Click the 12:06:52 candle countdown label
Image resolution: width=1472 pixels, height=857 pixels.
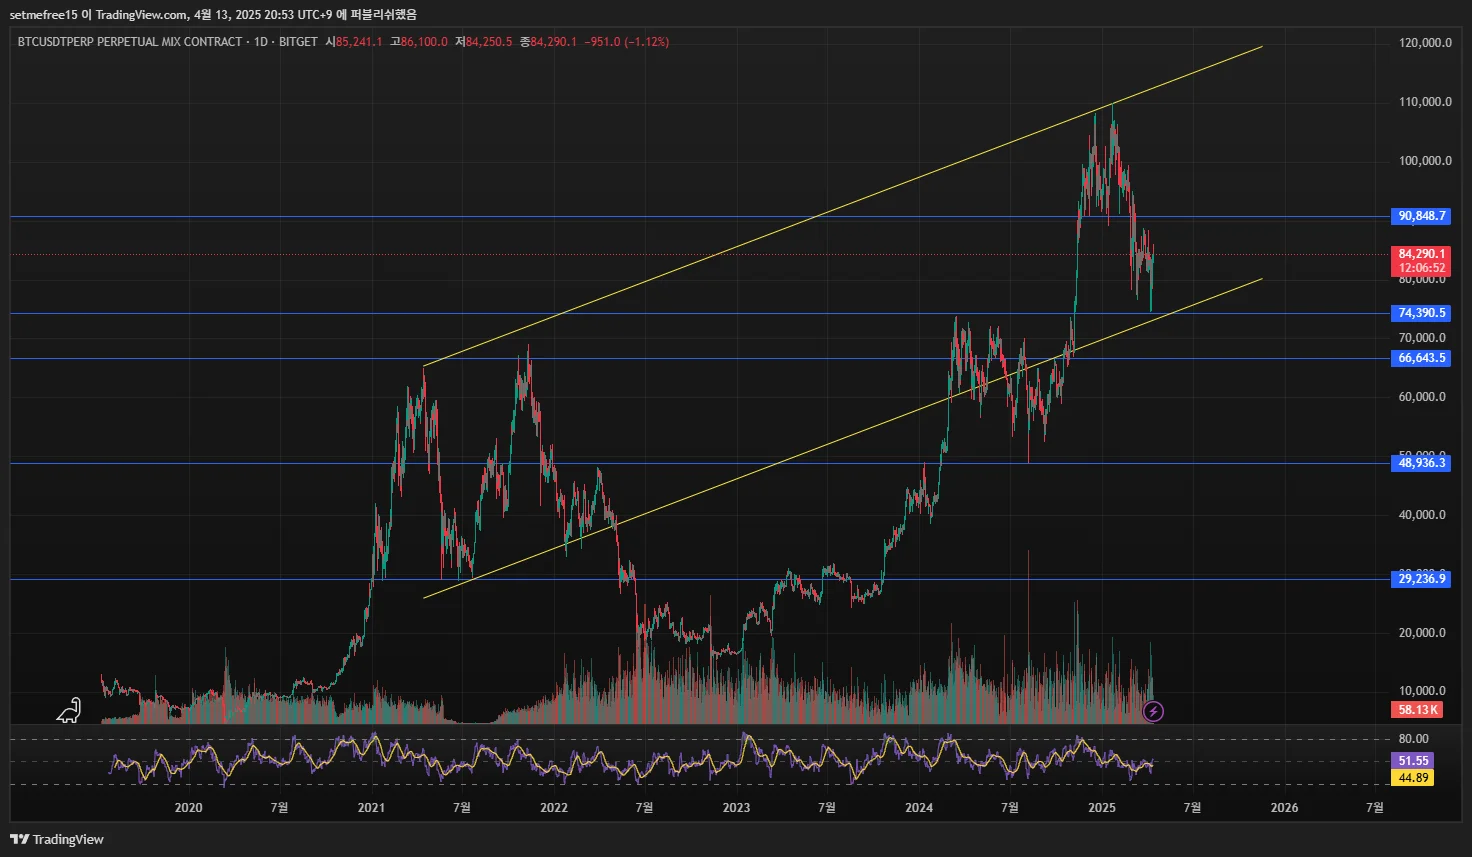[x=1421, y=268]
